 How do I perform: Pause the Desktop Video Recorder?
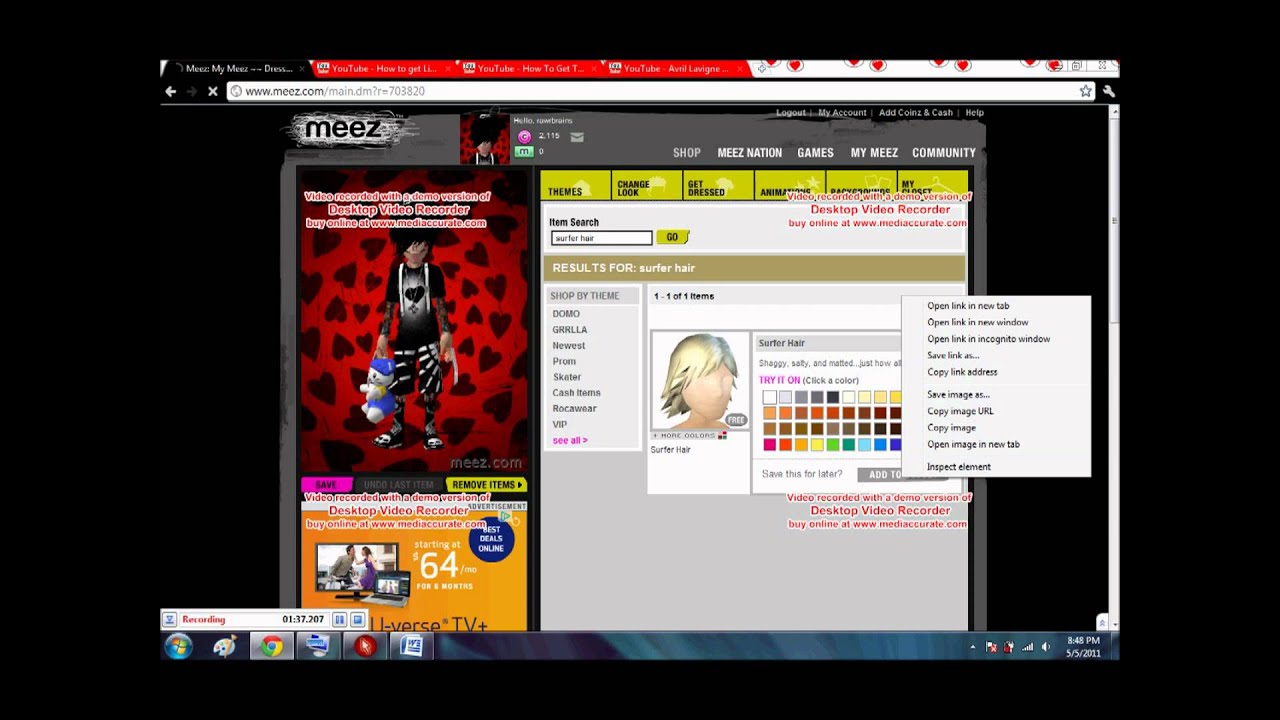coord(339,620)
